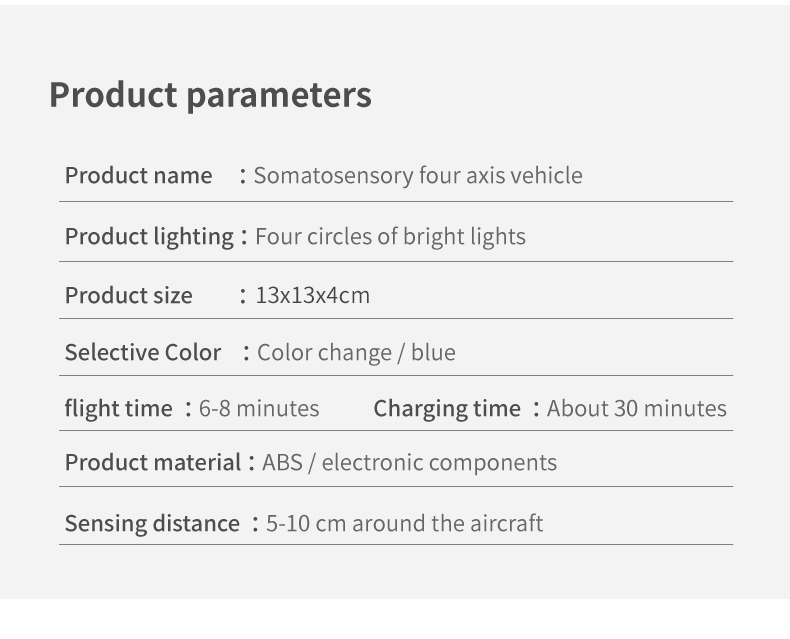Click 5-10 cm around the aircraft text
This screenshot has height=639, width=790.
pos(405,524)
